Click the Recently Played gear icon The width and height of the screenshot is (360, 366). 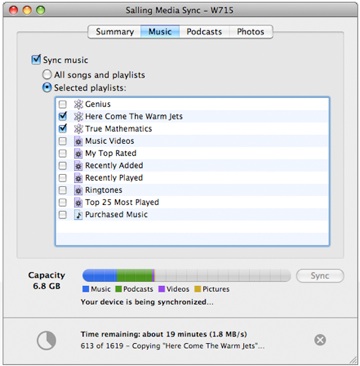78,178
